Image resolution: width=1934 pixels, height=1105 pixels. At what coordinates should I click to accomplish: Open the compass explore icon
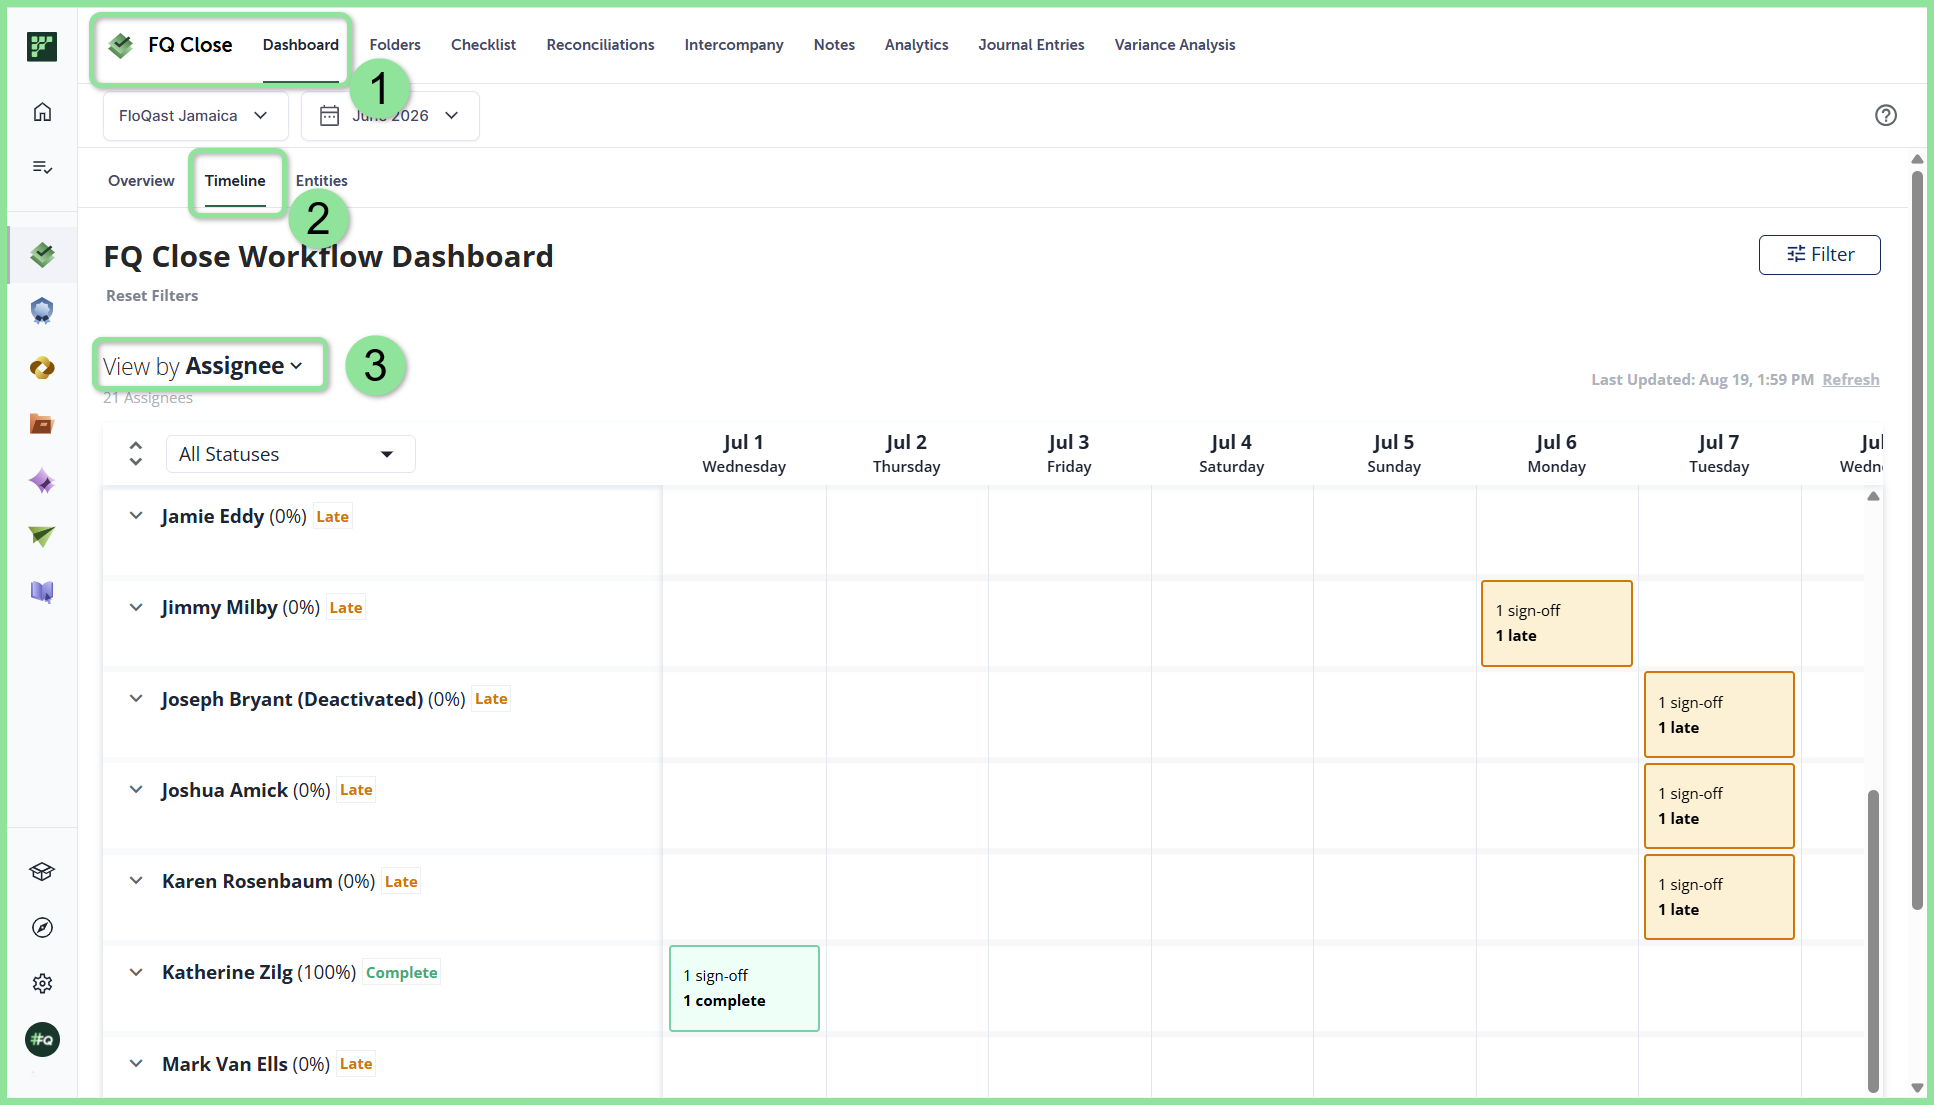42,928
